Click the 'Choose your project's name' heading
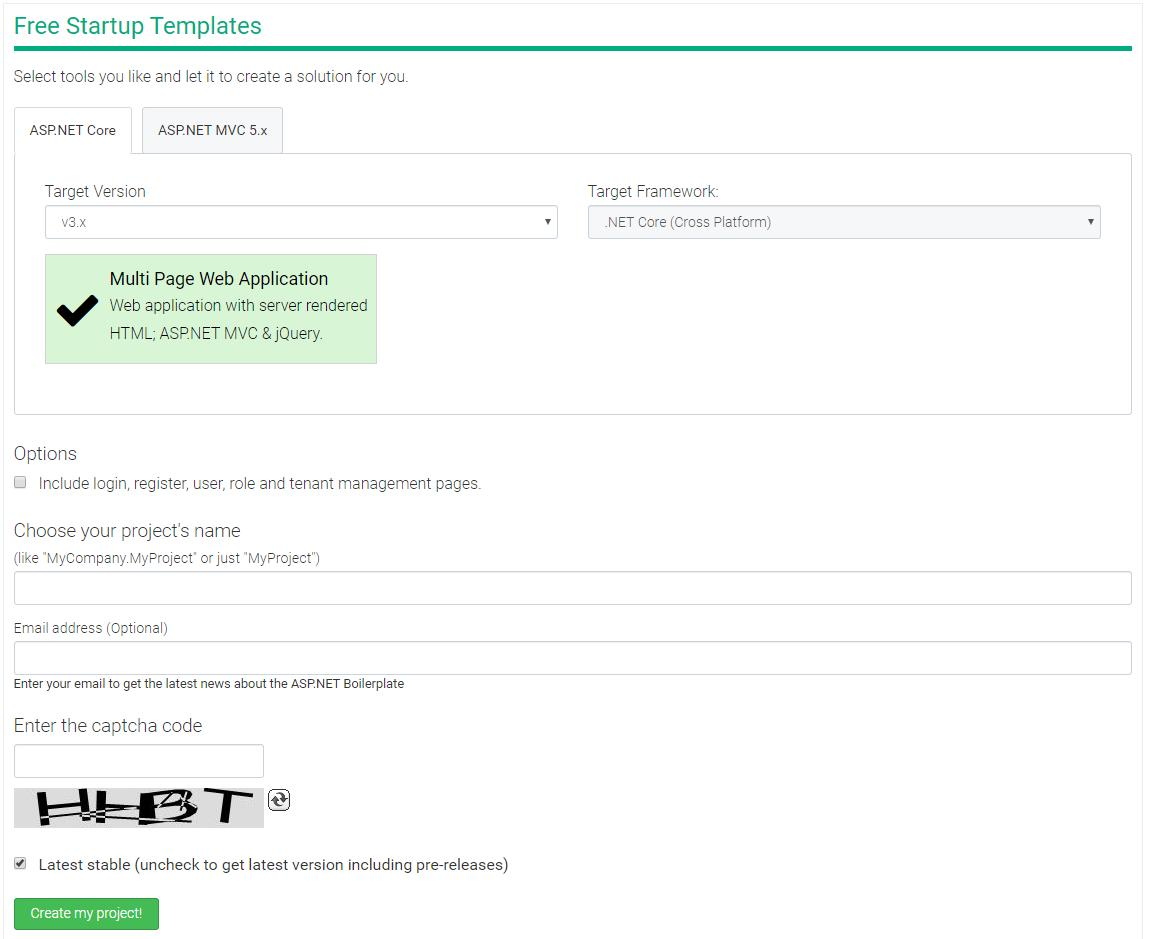Viewport: 1153px width, 939px height. [x=127, y=531]
